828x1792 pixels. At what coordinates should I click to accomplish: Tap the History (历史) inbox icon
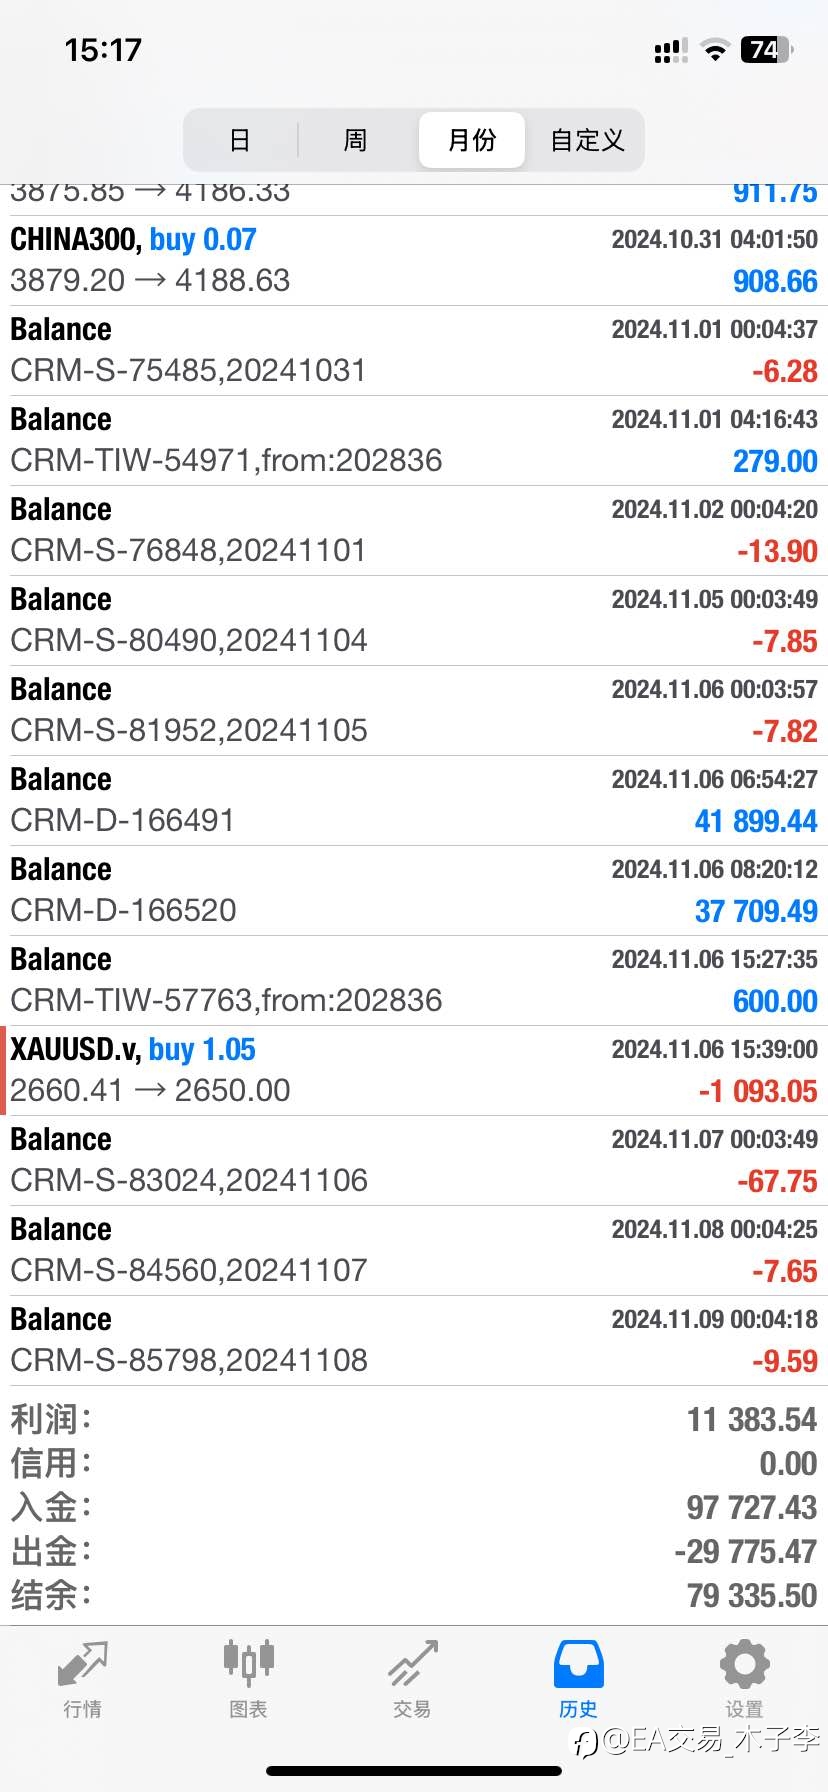pos(578,1665)
